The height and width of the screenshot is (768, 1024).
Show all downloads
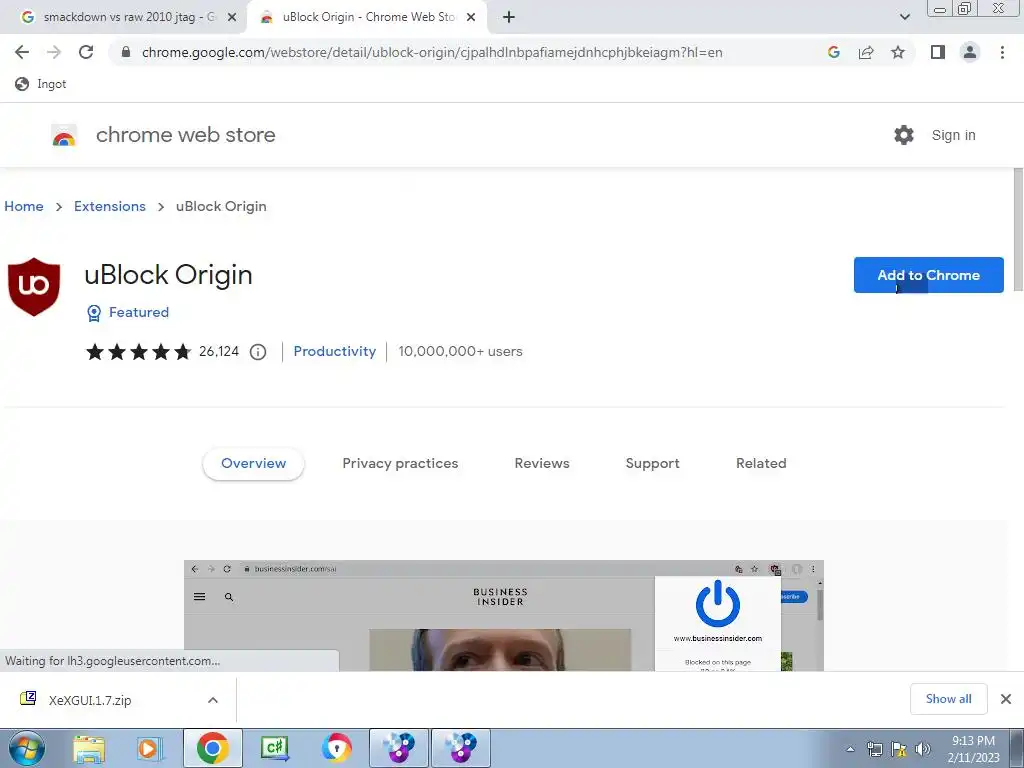pos(948,699)
